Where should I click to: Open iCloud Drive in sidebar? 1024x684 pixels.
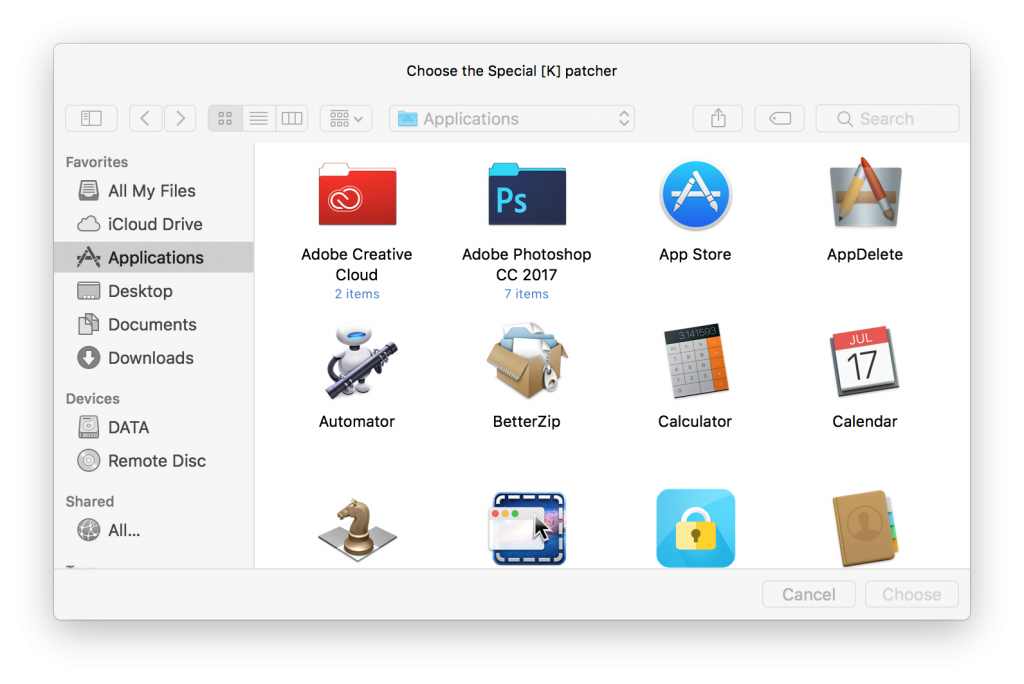(155, 224)
